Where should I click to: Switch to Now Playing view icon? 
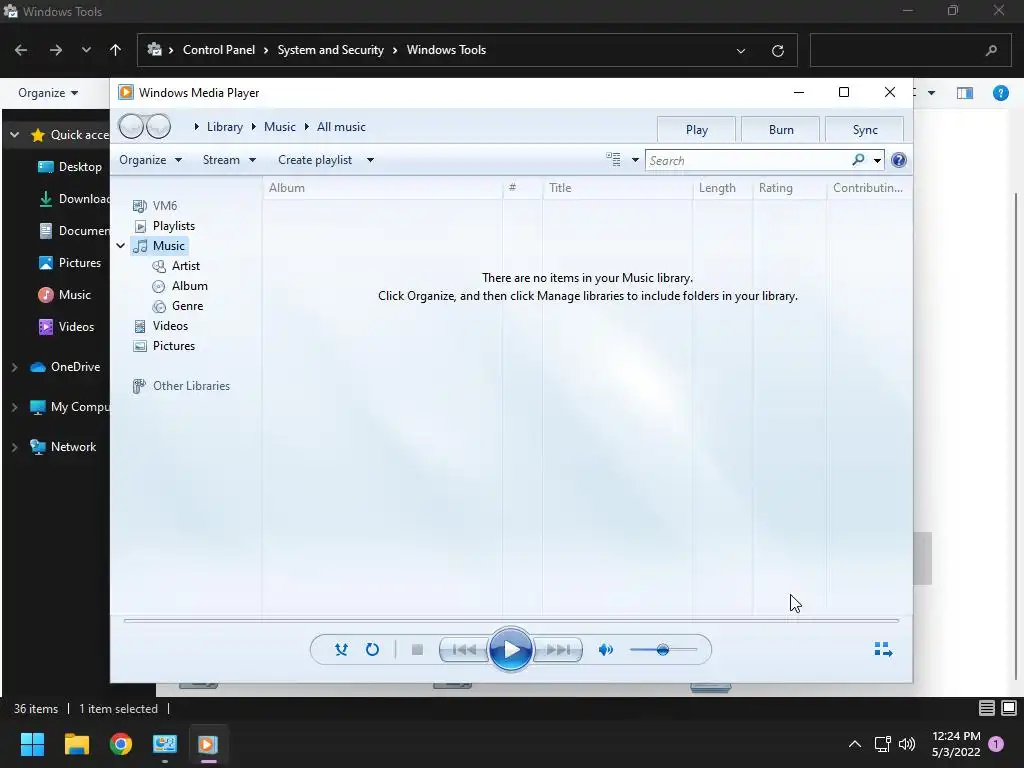point(883,649)
